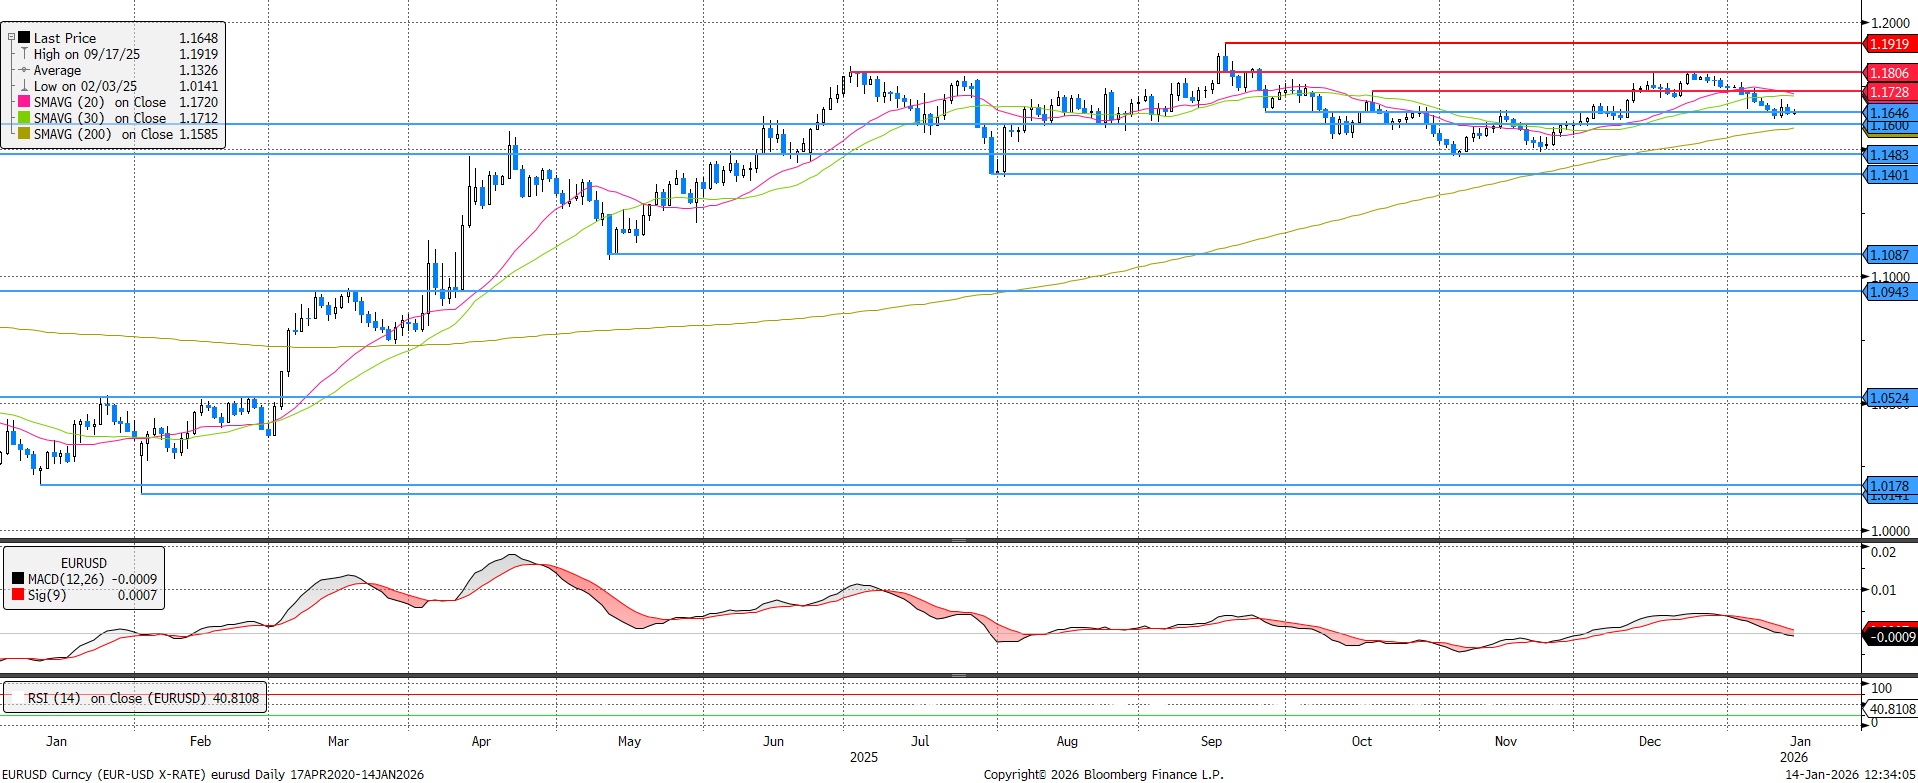The height and width of the screenshot is (783, 1918).
Task: Select the blue 1.1087 price level tag
Action: [x=1888, y=255]
